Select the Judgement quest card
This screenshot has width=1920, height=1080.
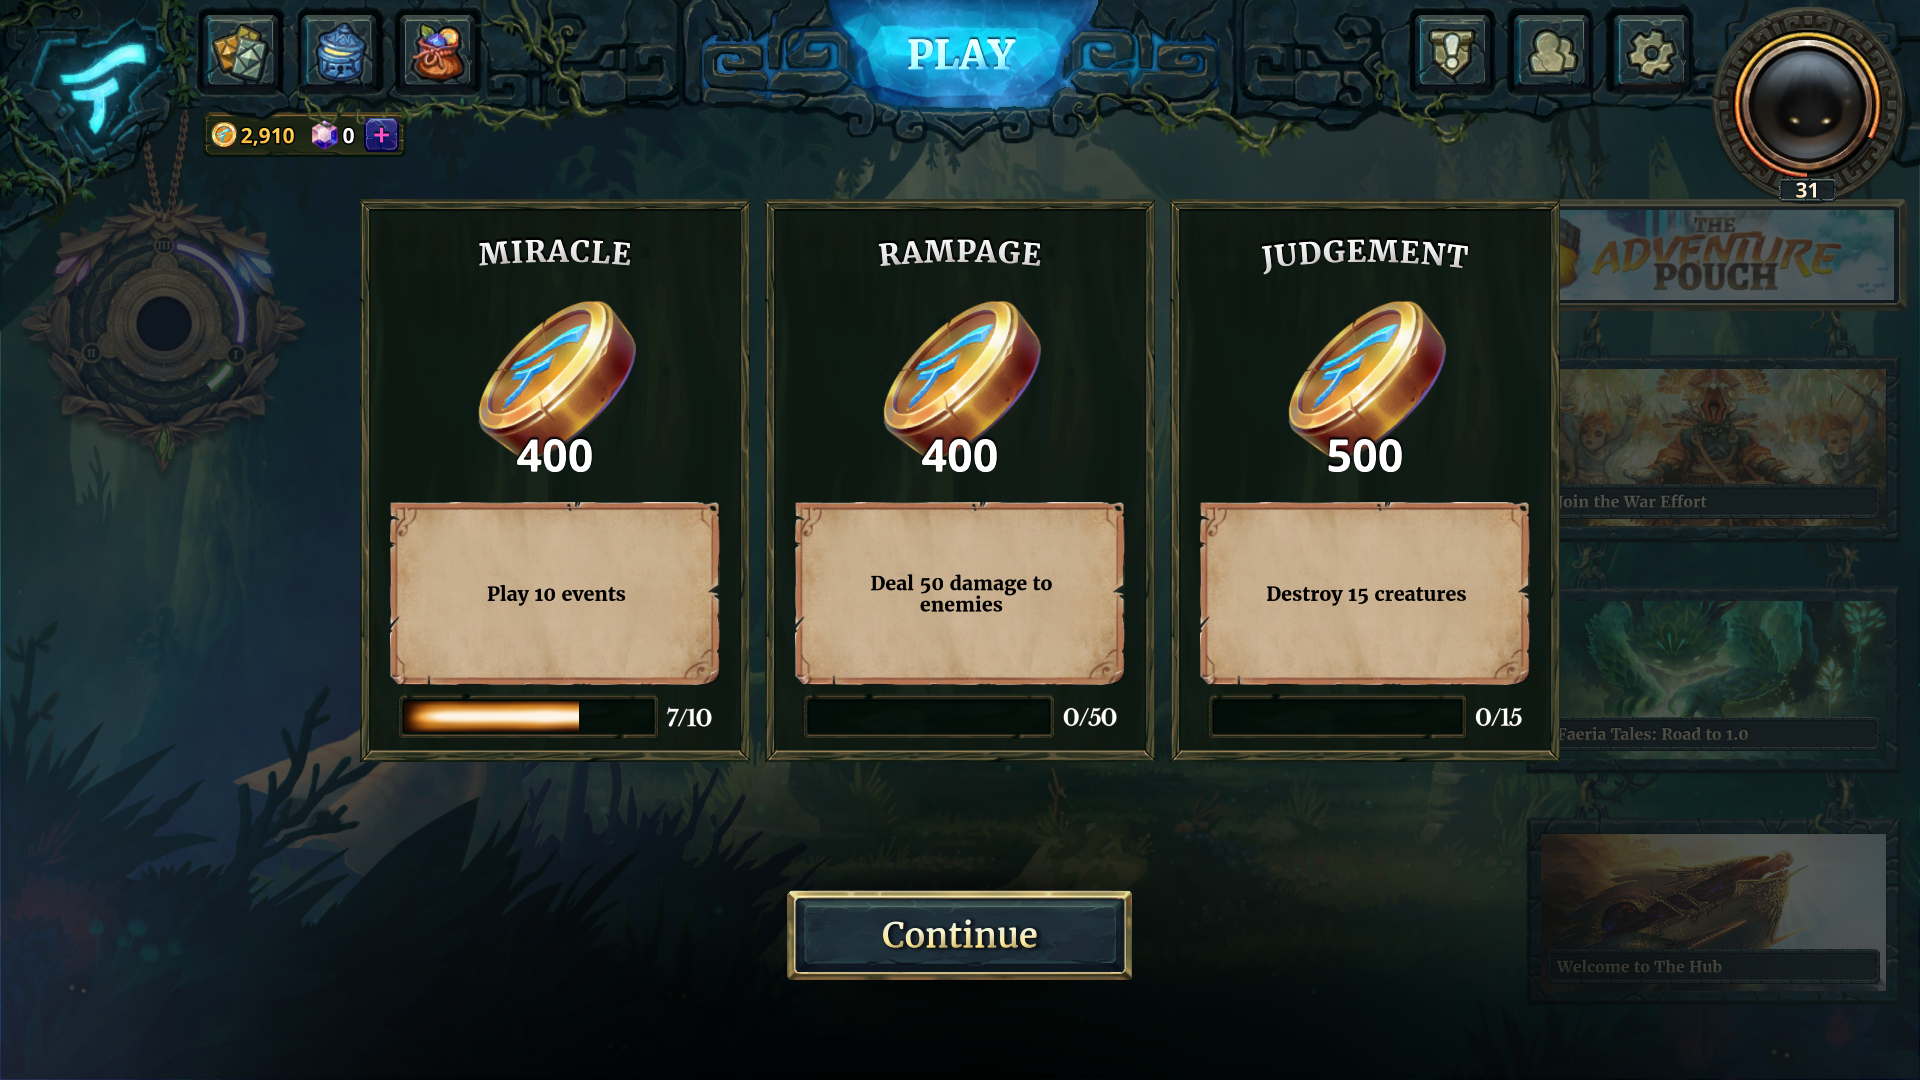coord(1365,481)
